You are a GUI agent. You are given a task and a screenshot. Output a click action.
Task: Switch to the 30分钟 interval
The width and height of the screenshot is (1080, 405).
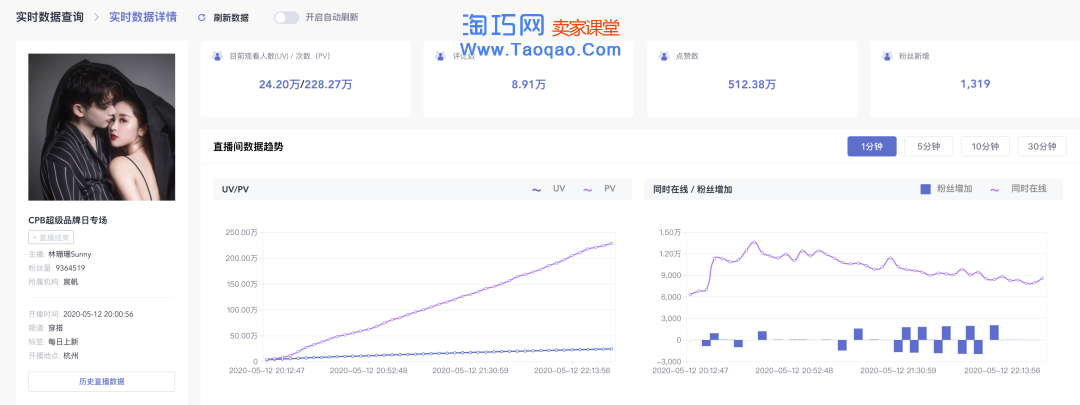click(1042, 146)
